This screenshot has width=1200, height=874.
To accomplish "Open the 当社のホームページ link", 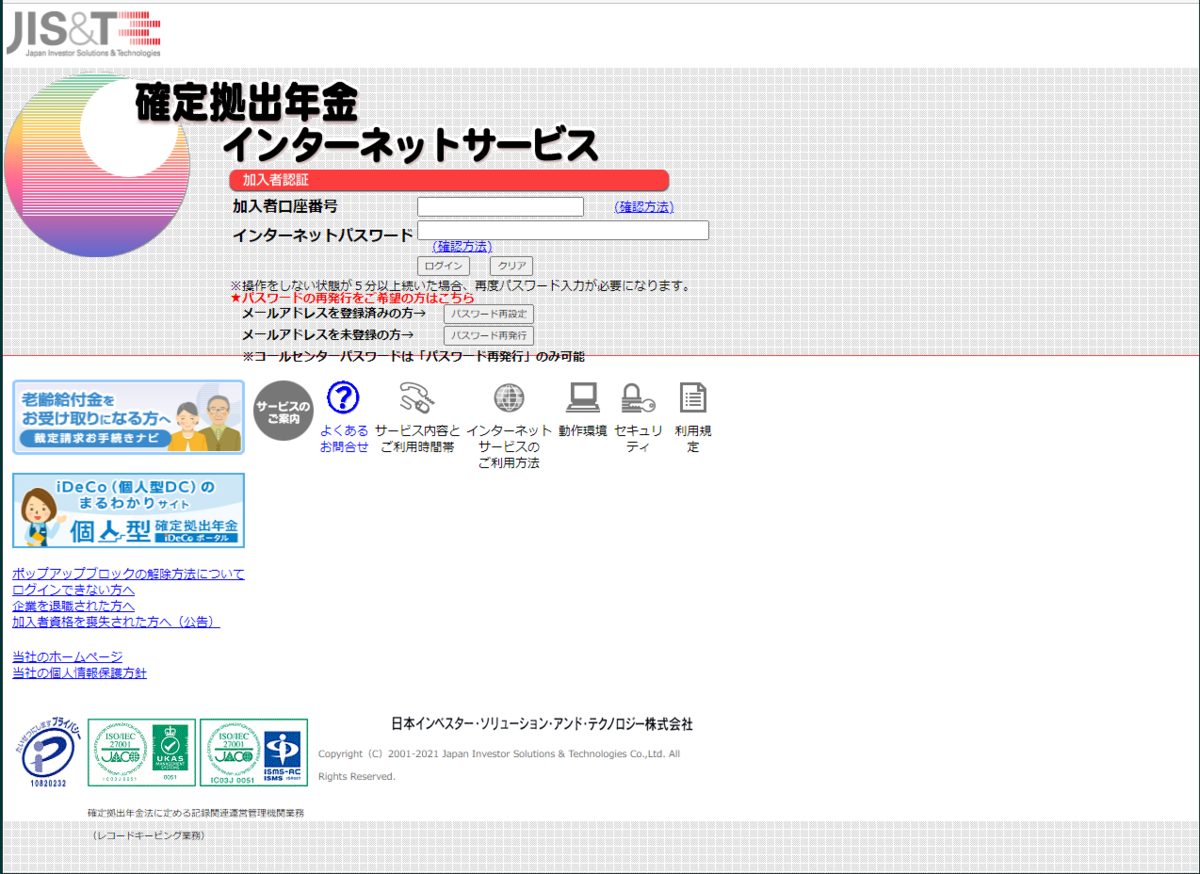I will coord(65,657).
